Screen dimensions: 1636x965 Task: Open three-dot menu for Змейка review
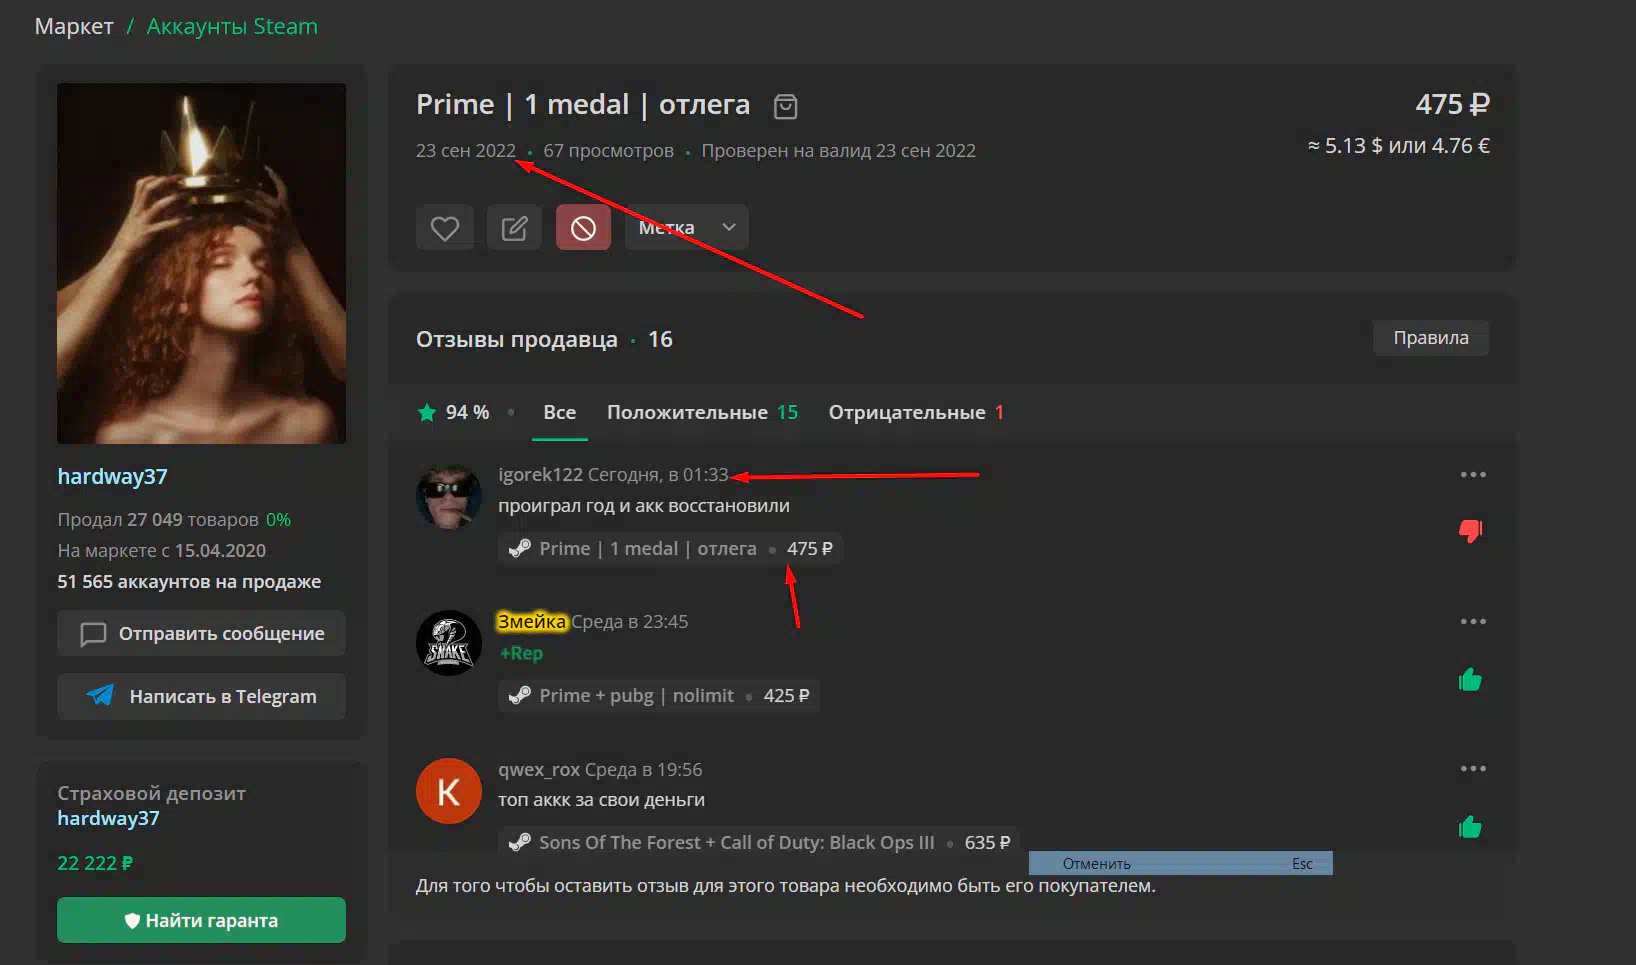tap(1473, 621)
